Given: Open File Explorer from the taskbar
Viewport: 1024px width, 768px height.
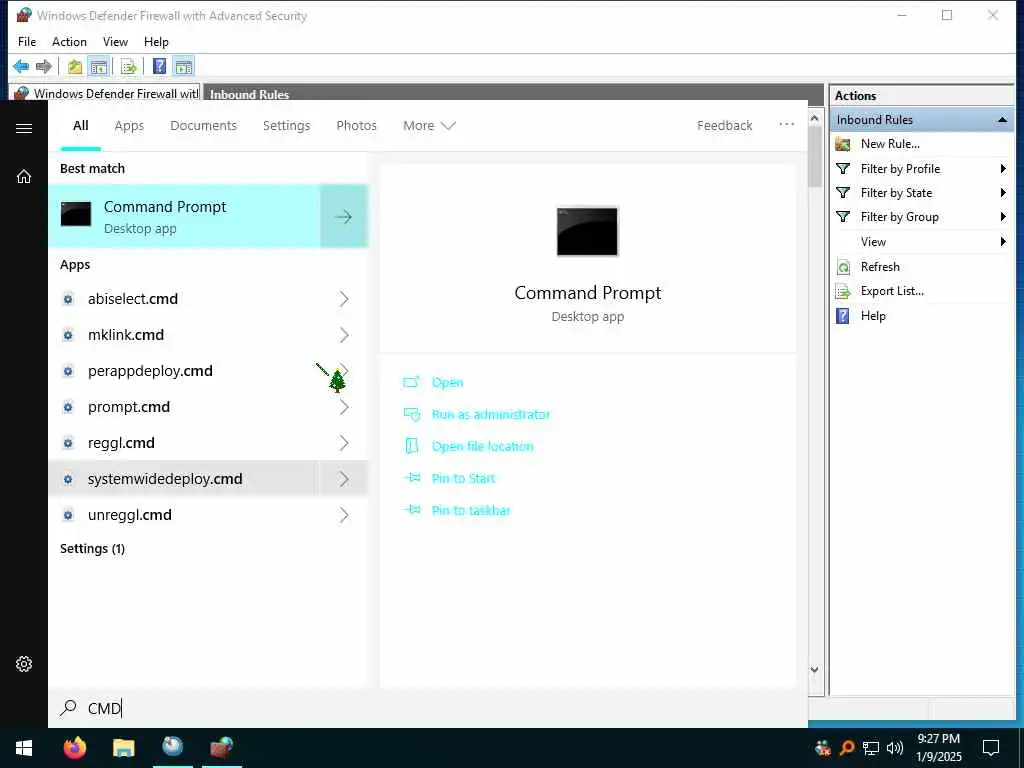Looking at the screenshot, I should coord(123,748).
